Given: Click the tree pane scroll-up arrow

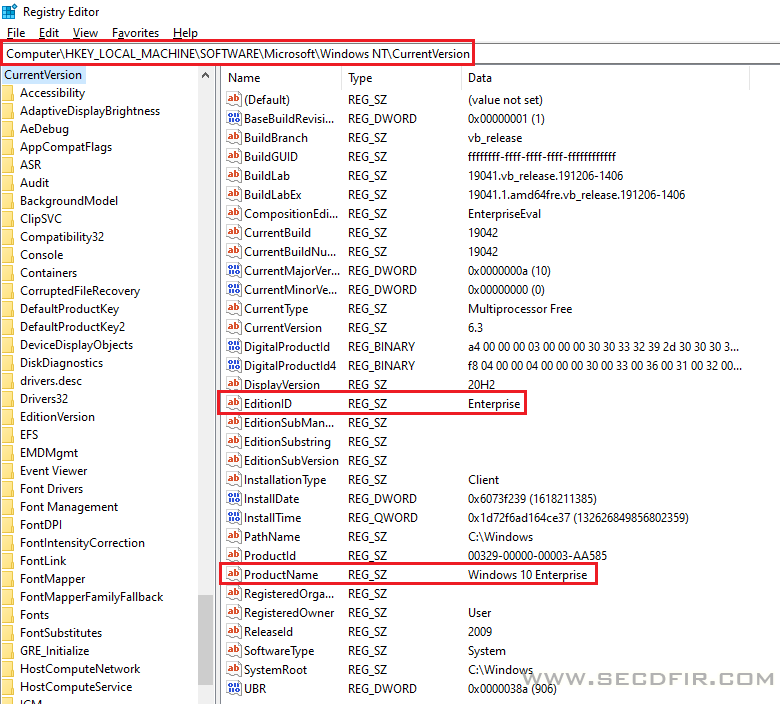Looking at the screenshot, I should (x=205, y=76).
